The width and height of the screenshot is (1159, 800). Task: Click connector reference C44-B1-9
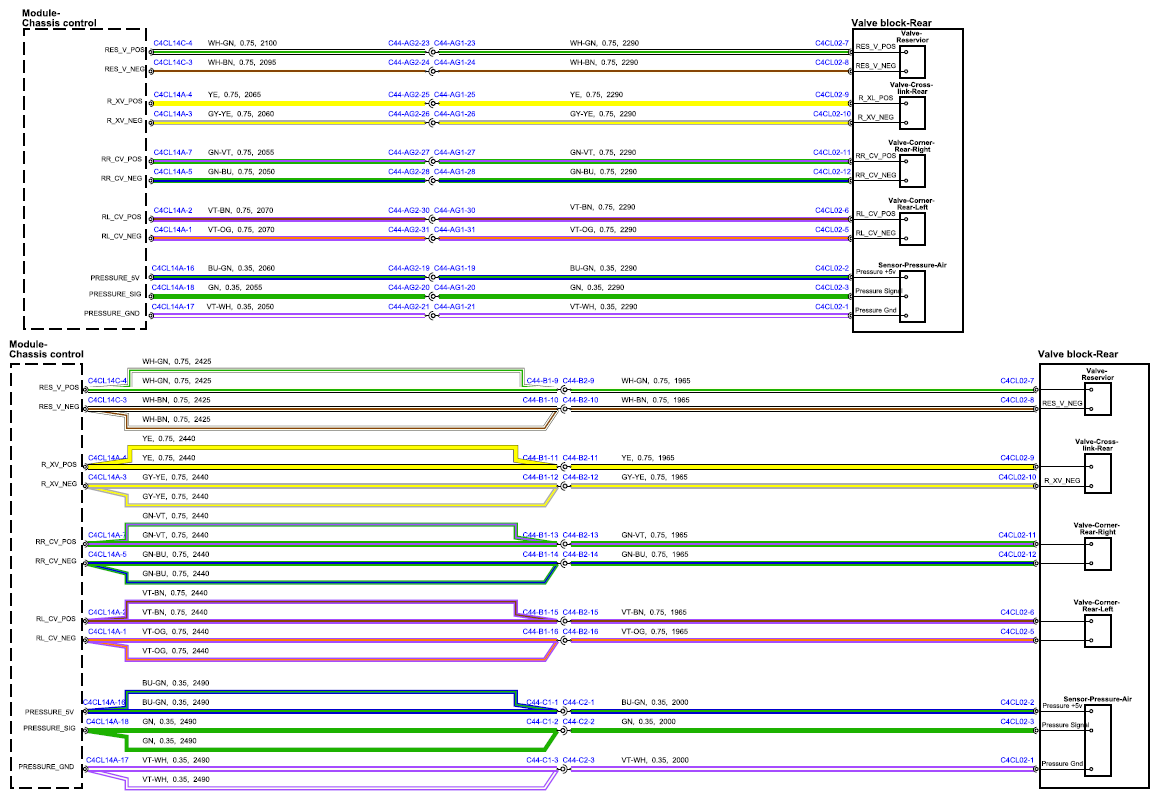point(543,382)
